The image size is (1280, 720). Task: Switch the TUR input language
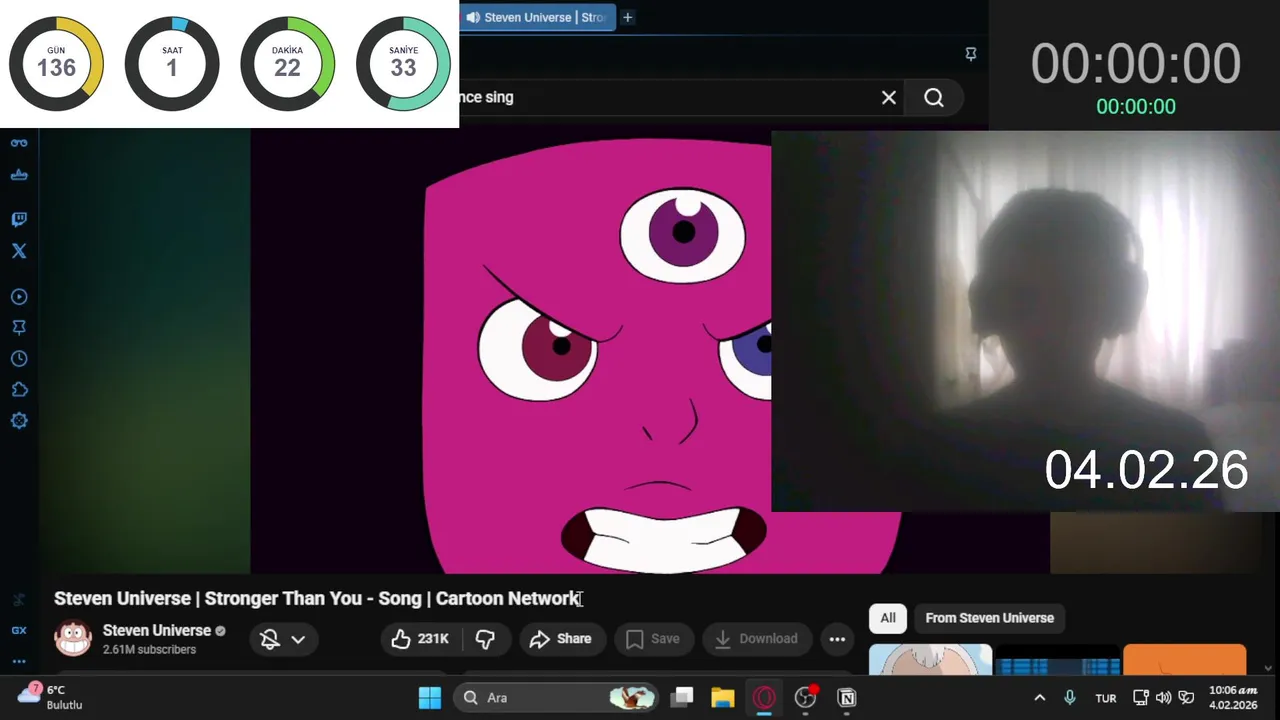click(1106, 698)
